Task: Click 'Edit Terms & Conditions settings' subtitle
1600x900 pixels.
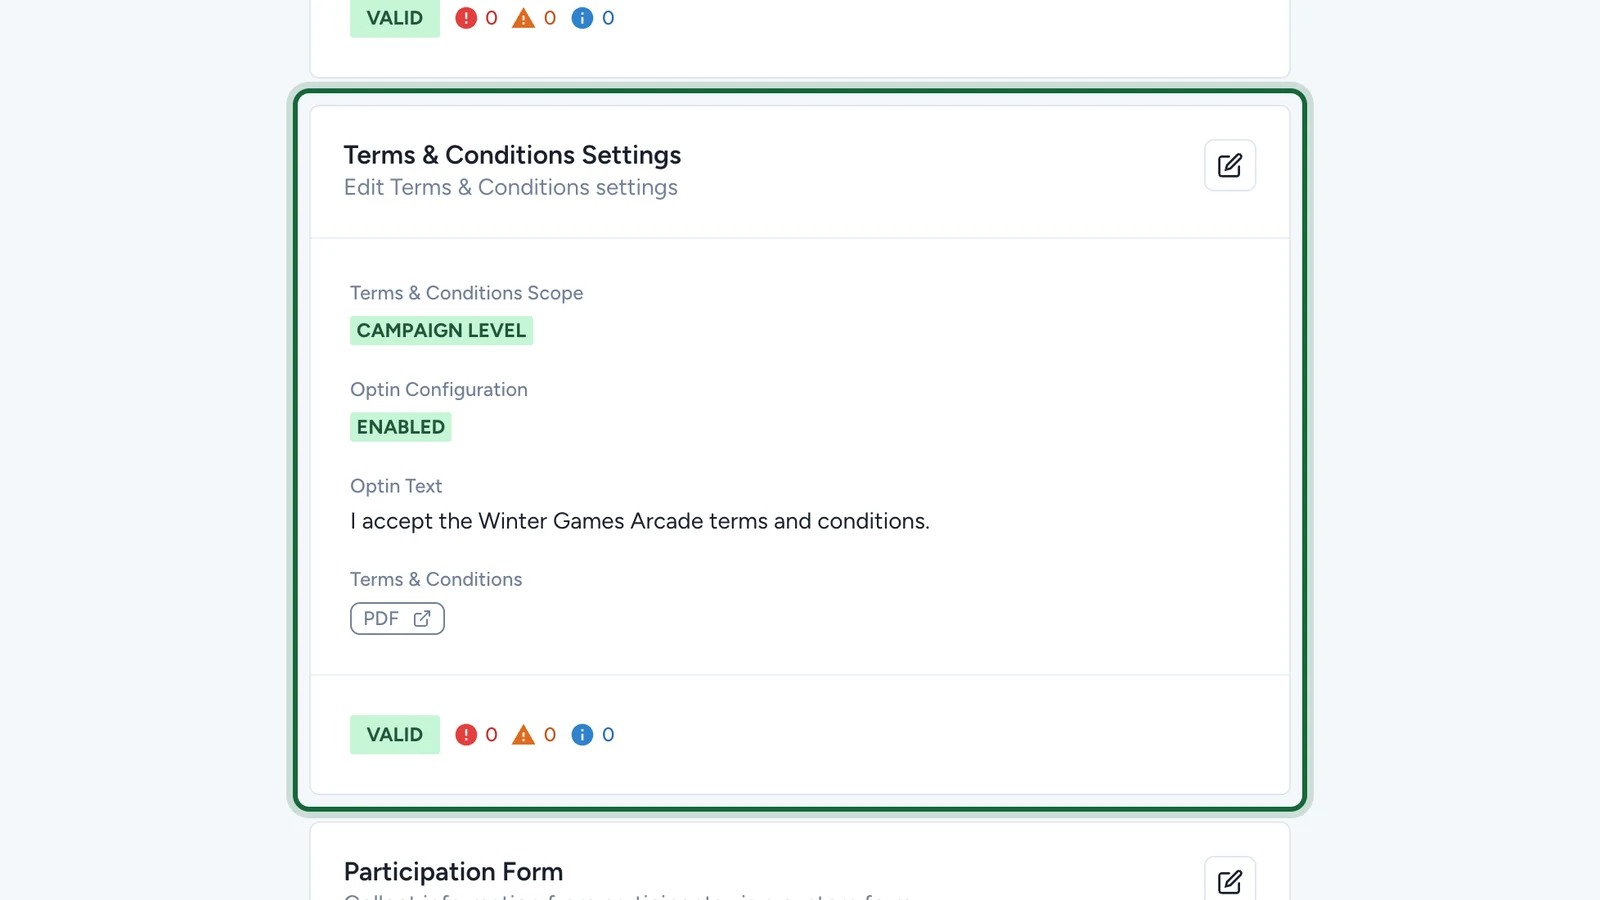Action: [511, 188]
